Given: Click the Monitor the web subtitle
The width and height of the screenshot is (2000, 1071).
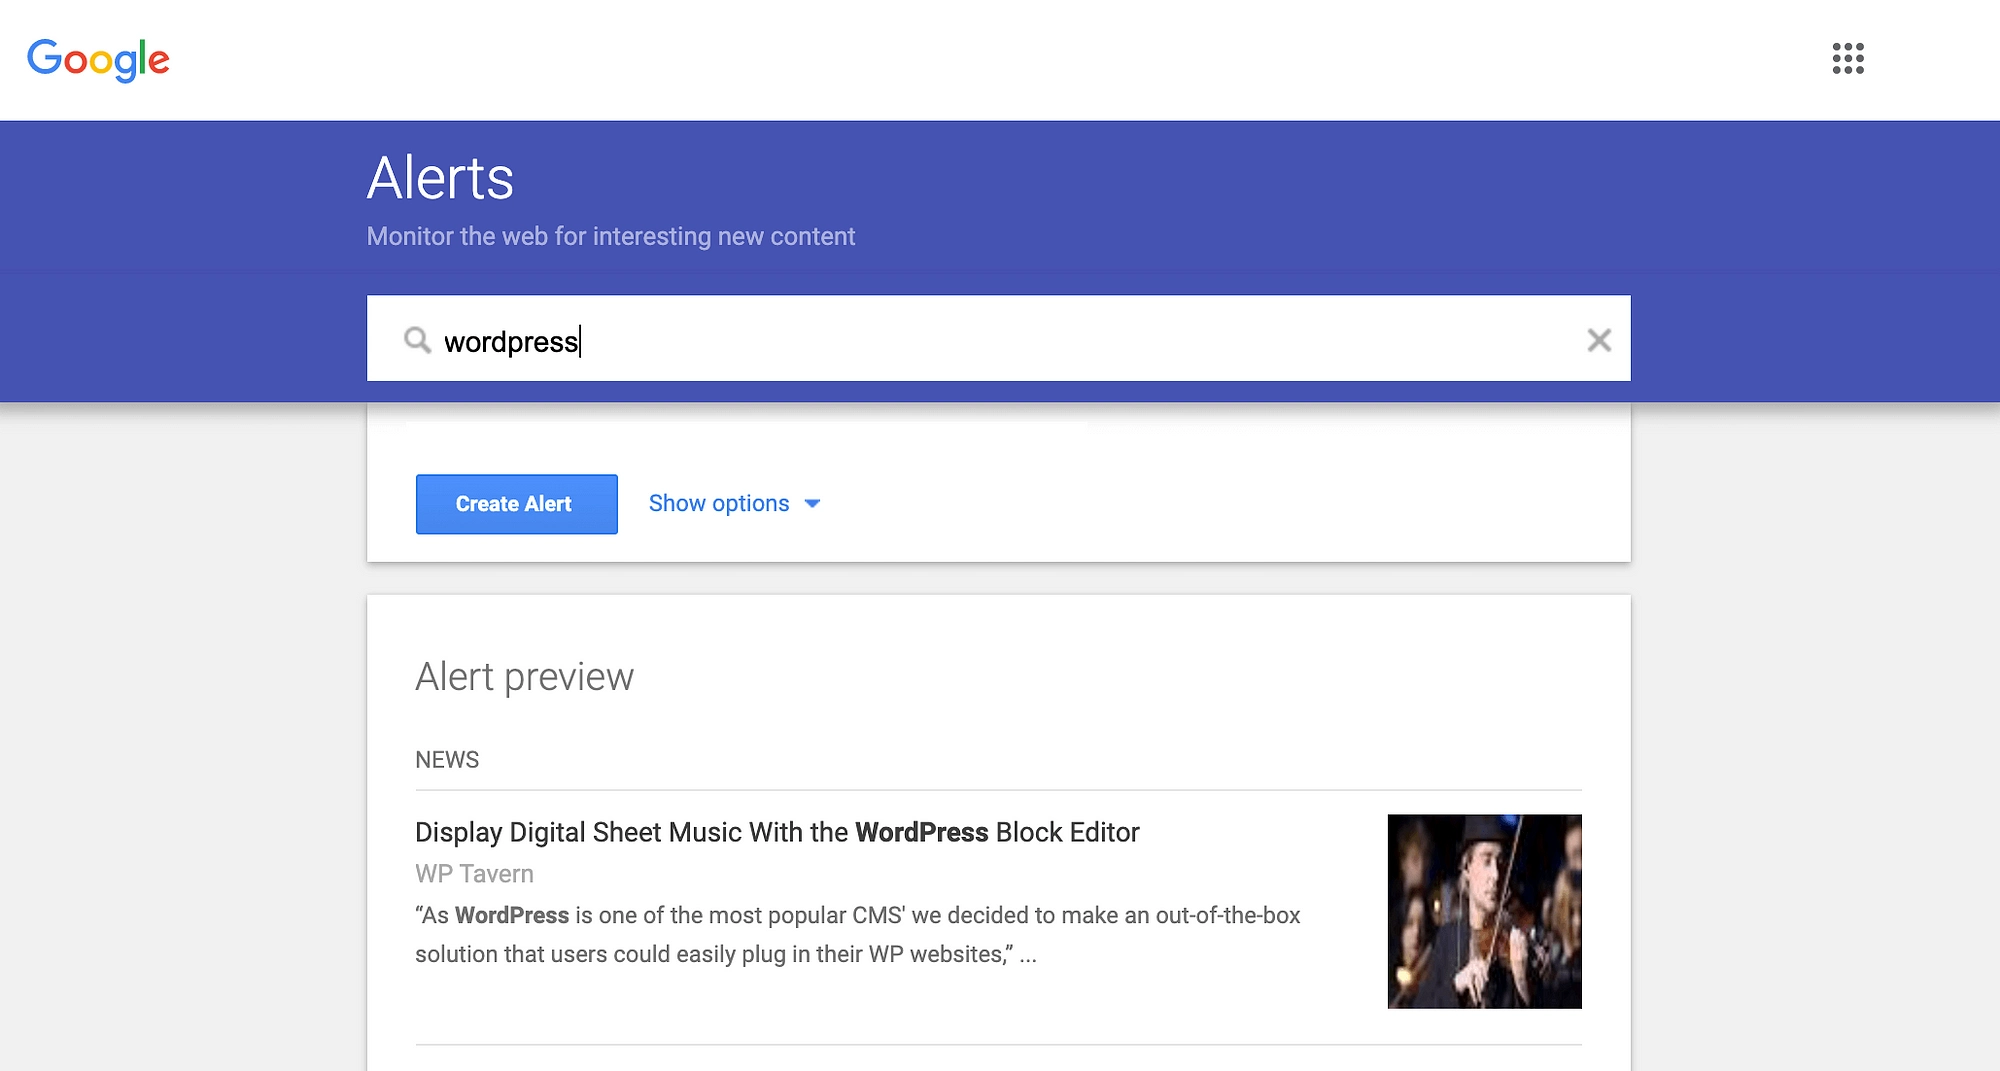Looking at the screenshot, I should 611,236.
